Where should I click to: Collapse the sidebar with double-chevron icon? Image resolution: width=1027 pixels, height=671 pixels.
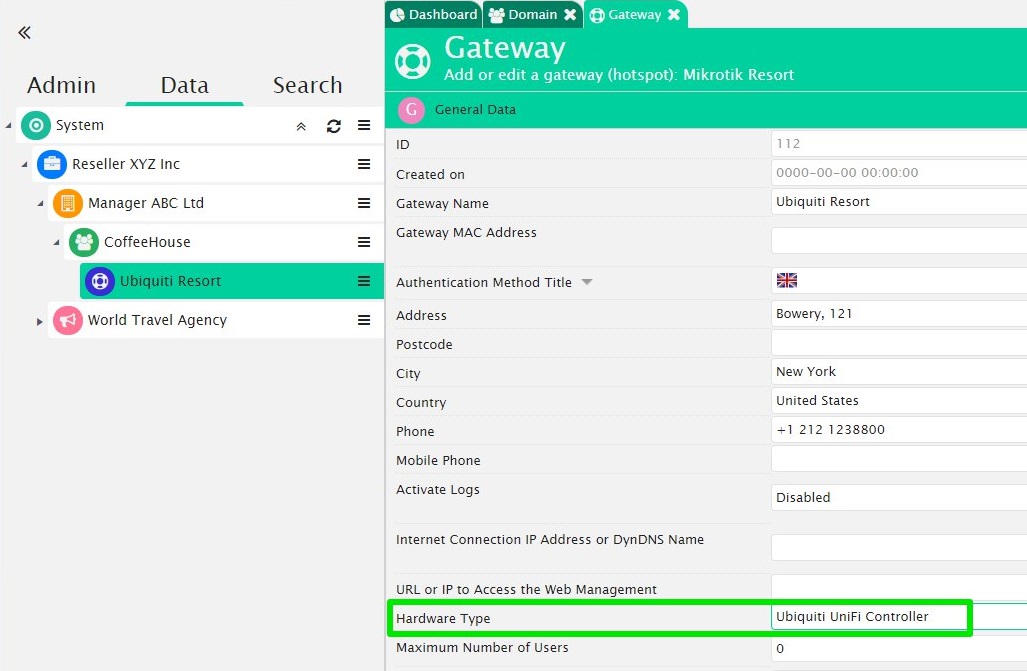click(x=24, y=33)
